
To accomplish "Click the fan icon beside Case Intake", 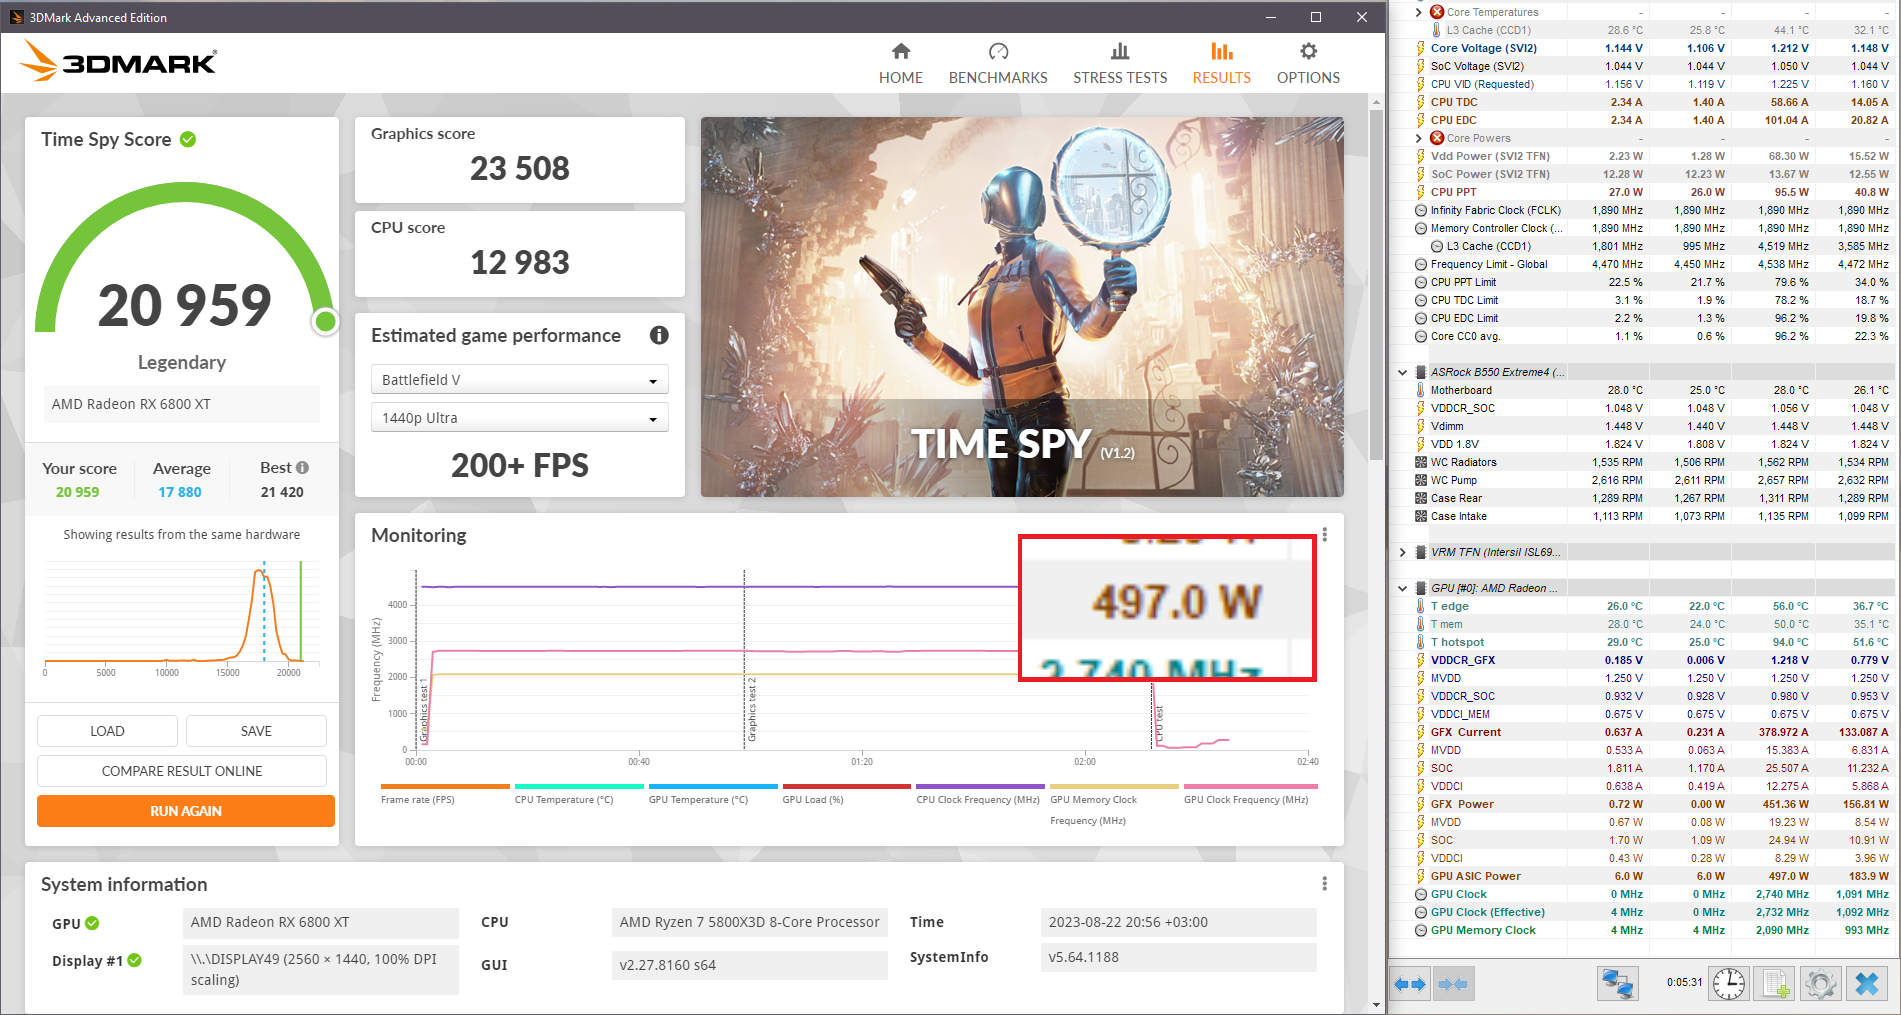I will point(1420,516).
